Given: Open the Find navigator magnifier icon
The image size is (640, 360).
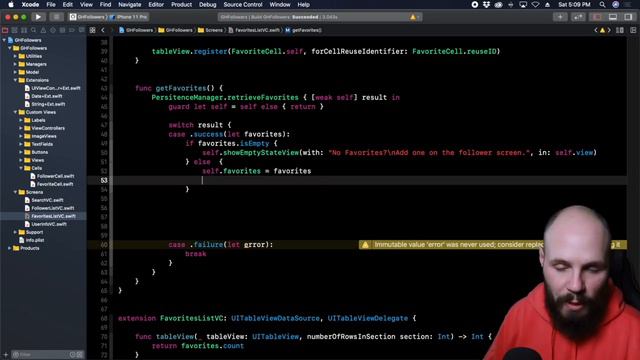Looking at the screenshot, I should pos(33,30).
